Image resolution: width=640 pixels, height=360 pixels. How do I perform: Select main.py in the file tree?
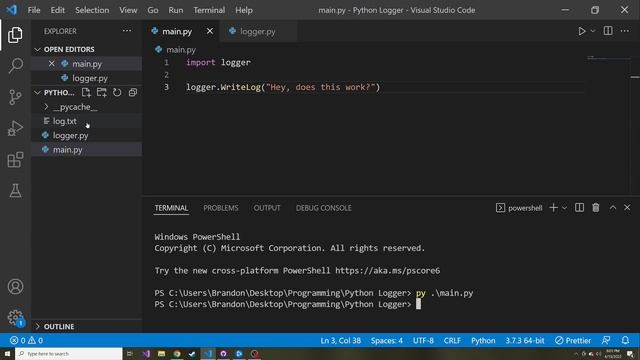87,150
